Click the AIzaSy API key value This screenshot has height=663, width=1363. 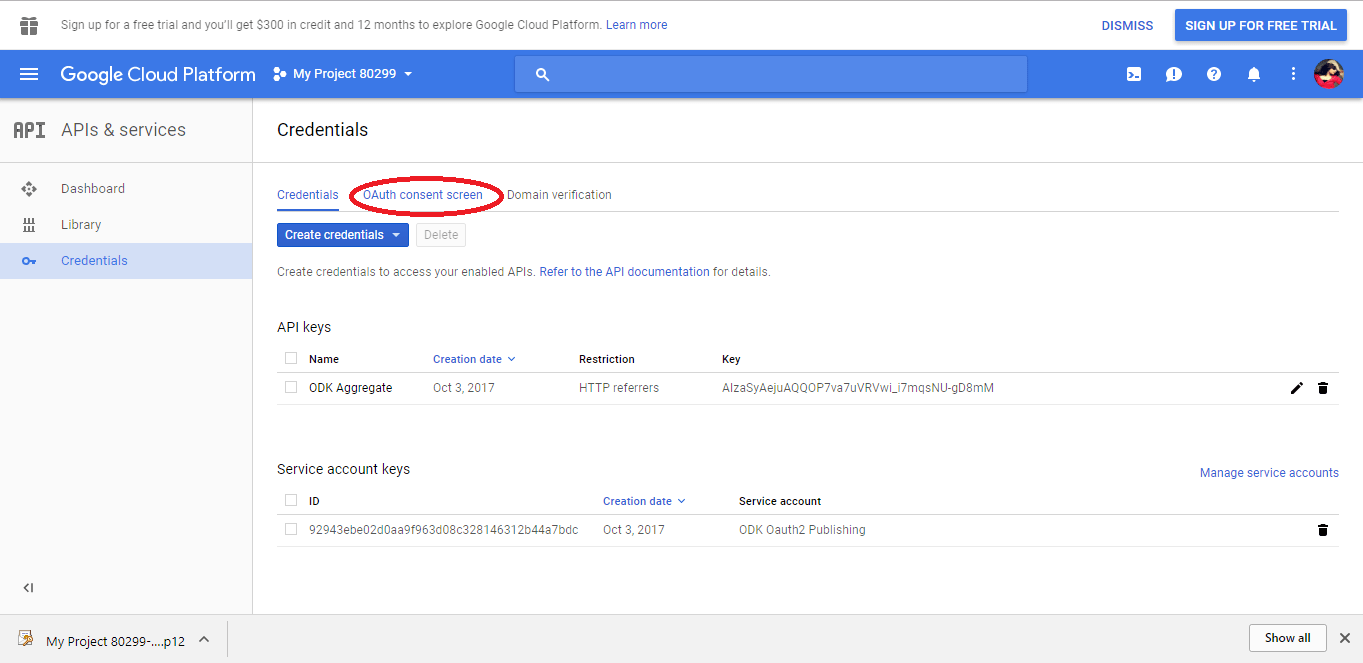[858, 388]
